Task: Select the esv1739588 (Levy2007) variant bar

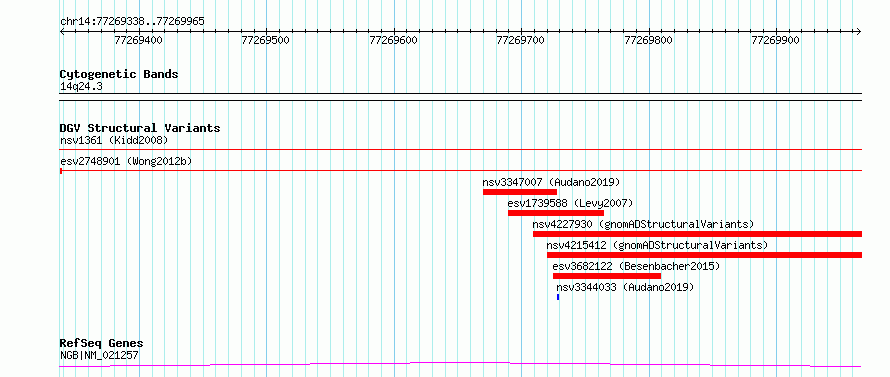Action: point(556,213)
